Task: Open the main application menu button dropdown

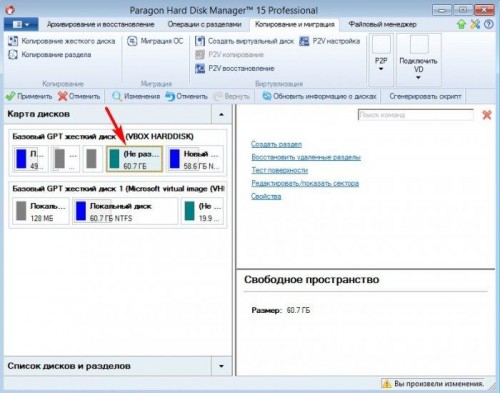Action: pos(21,25)
